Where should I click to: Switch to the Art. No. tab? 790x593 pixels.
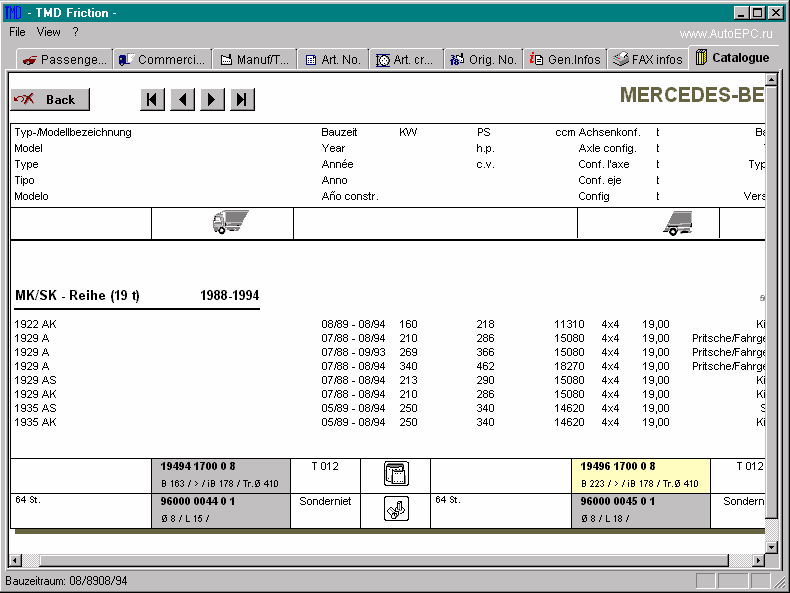pos(333,59)
